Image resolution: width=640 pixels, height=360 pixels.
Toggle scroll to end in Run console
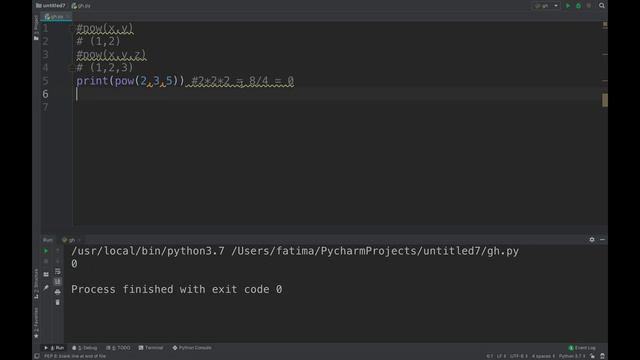click(58, 282)
